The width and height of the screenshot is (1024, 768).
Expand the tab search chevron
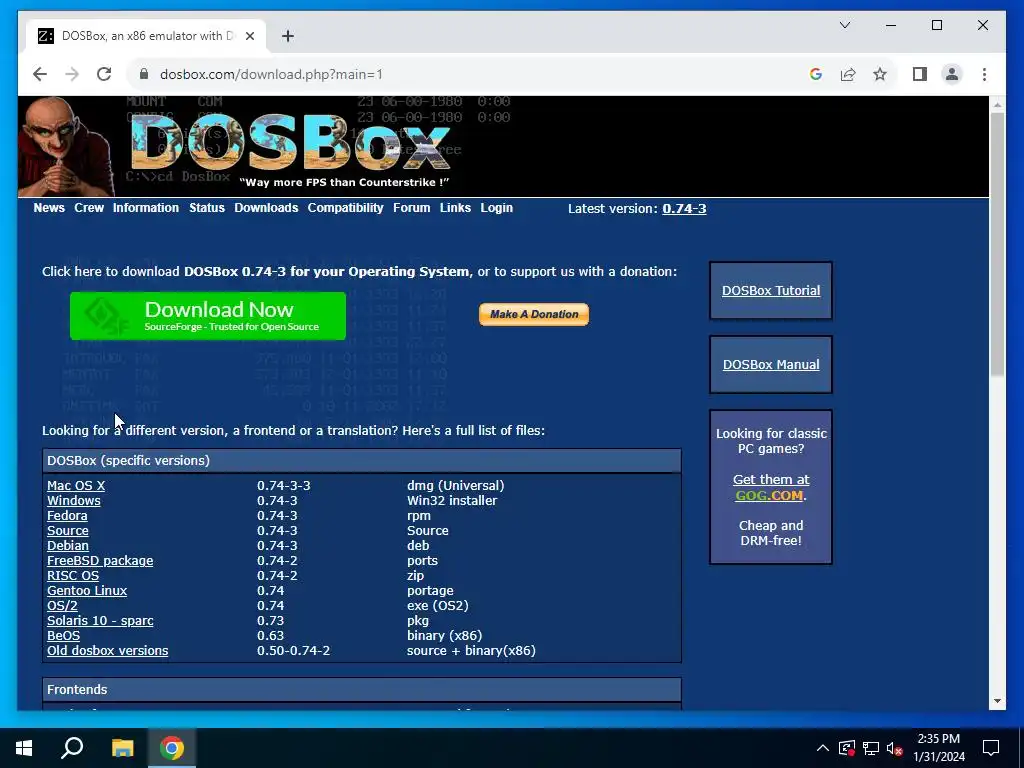(x=844, y=25)
